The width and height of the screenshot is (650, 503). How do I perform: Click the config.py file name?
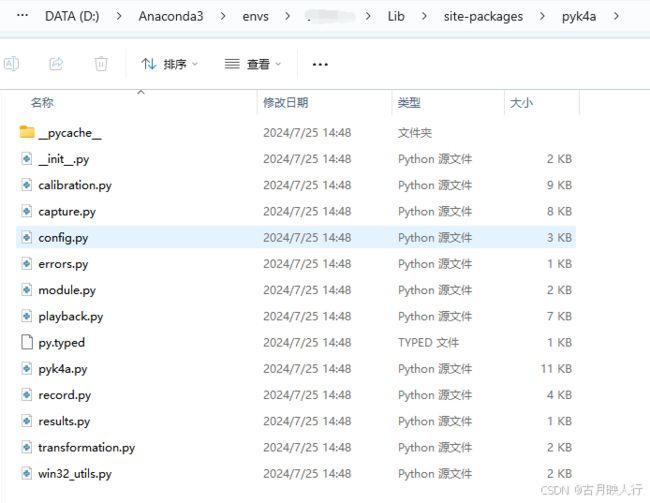click(x=63, y=238)
